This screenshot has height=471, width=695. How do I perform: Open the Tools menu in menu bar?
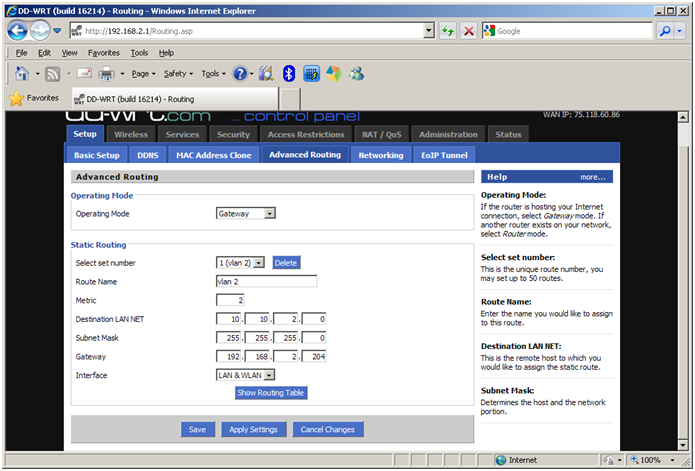[x=139, y=53]
